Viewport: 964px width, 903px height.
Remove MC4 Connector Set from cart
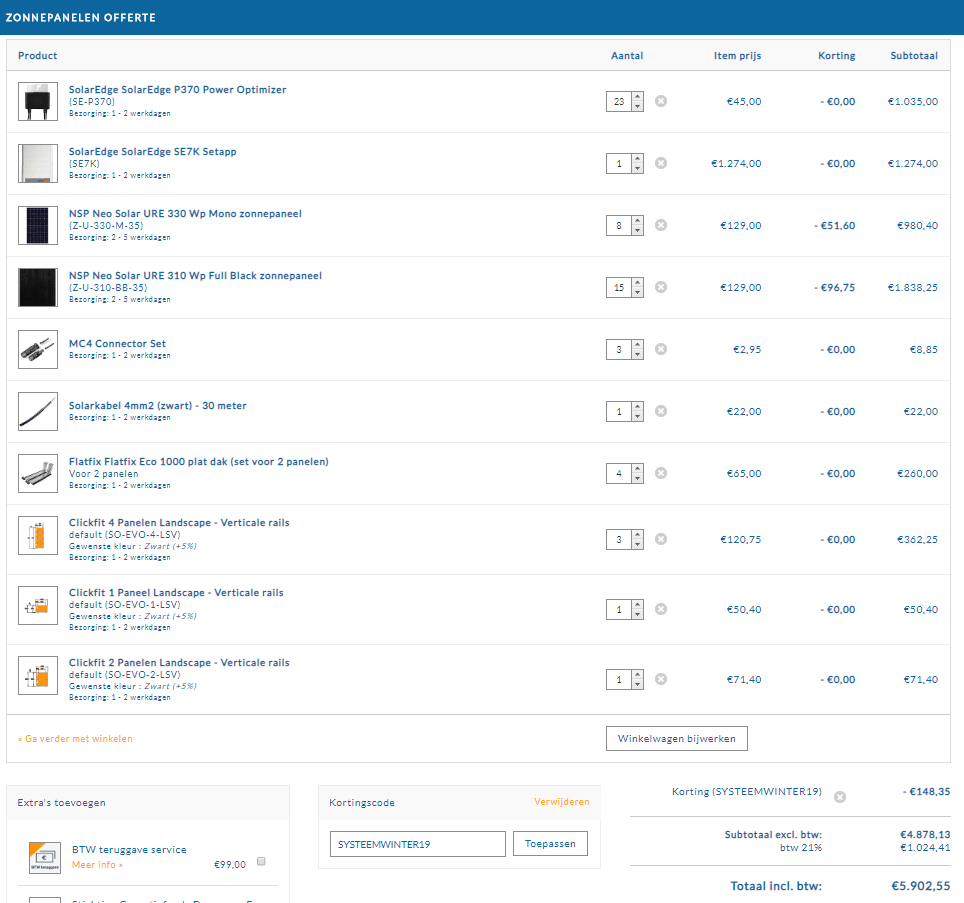pyautogui.click(x=661, y=349)
